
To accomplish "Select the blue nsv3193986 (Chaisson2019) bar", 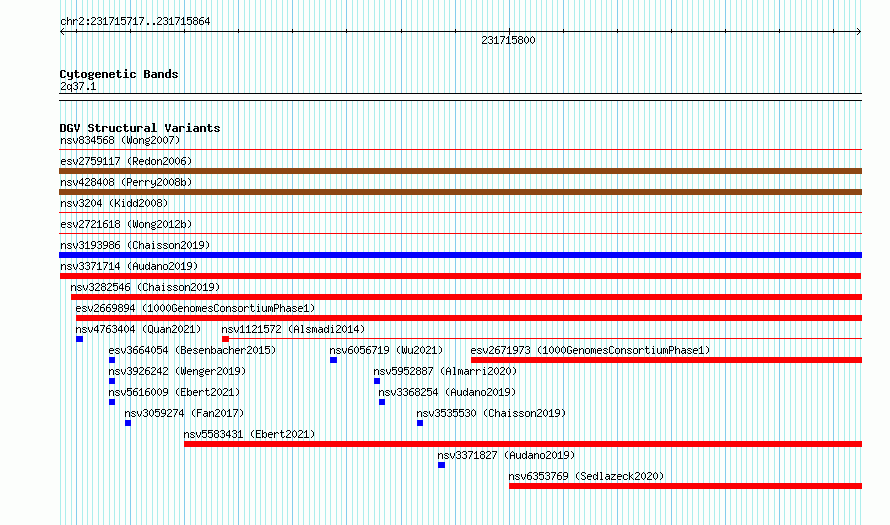I will pos(460,255).
